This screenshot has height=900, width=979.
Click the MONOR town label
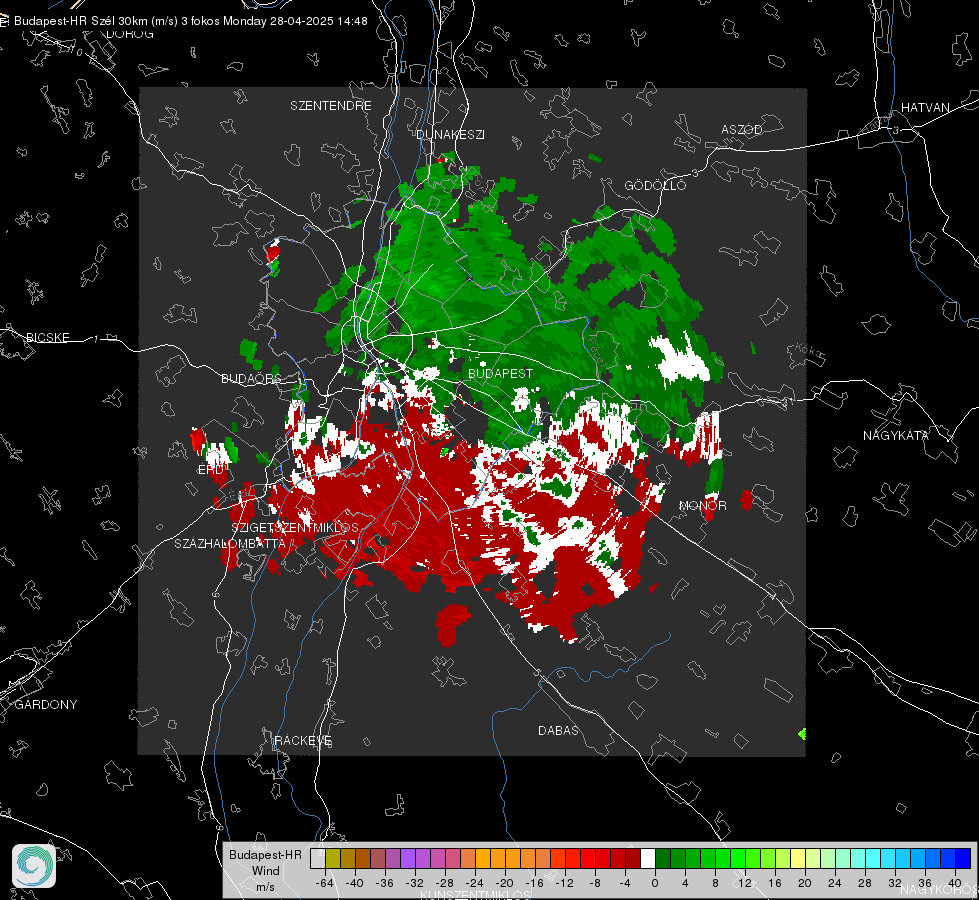point(702,505)
